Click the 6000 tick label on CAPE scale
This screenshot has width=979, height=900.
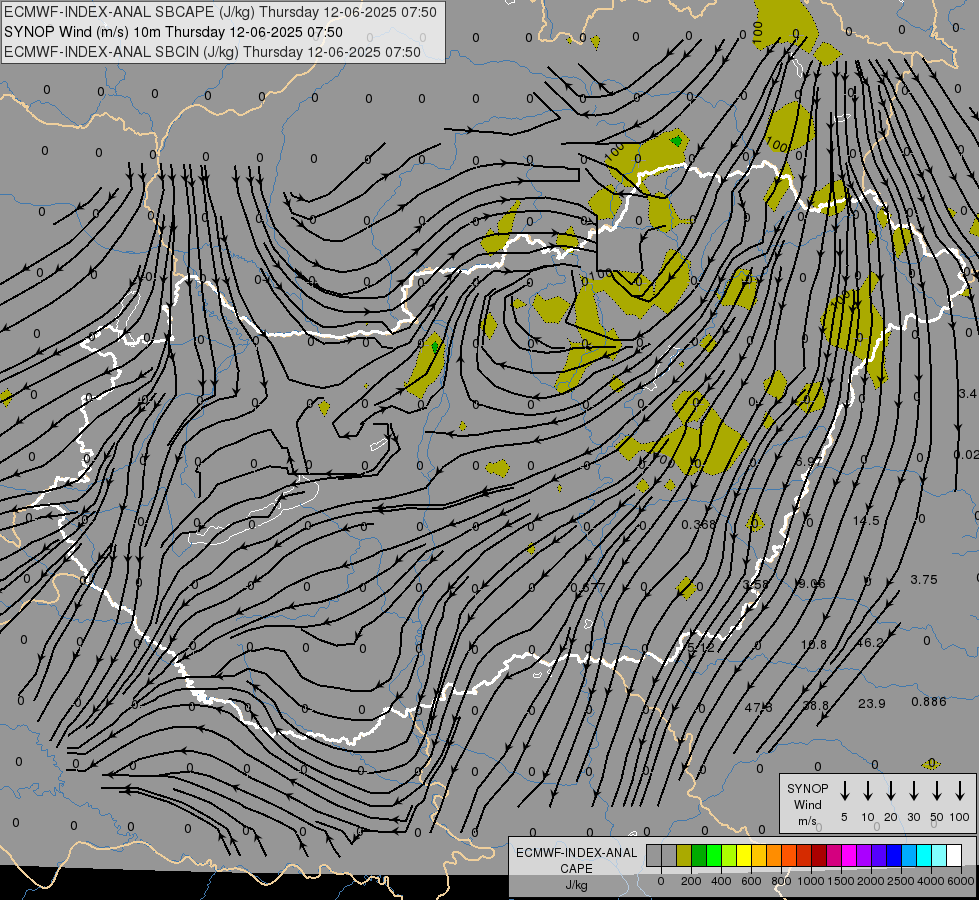click(961, 881)
